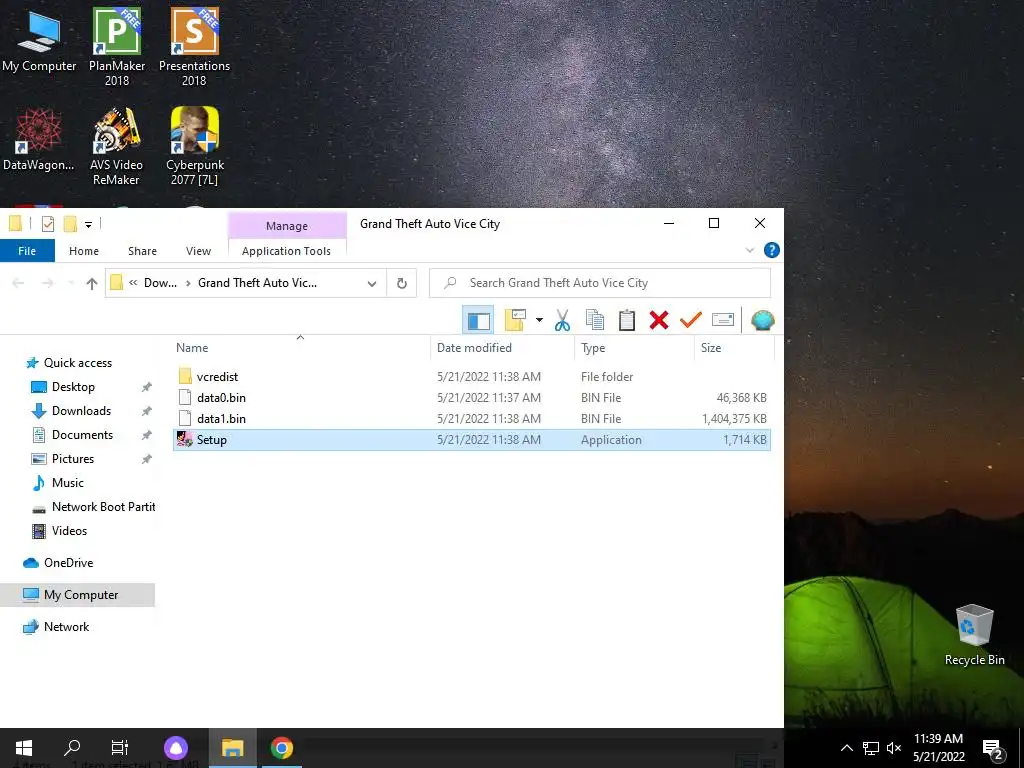This screenshot has width=1024, height=768.
Task: Switch to the Share ribbon tab
Action: pos(142,251)
